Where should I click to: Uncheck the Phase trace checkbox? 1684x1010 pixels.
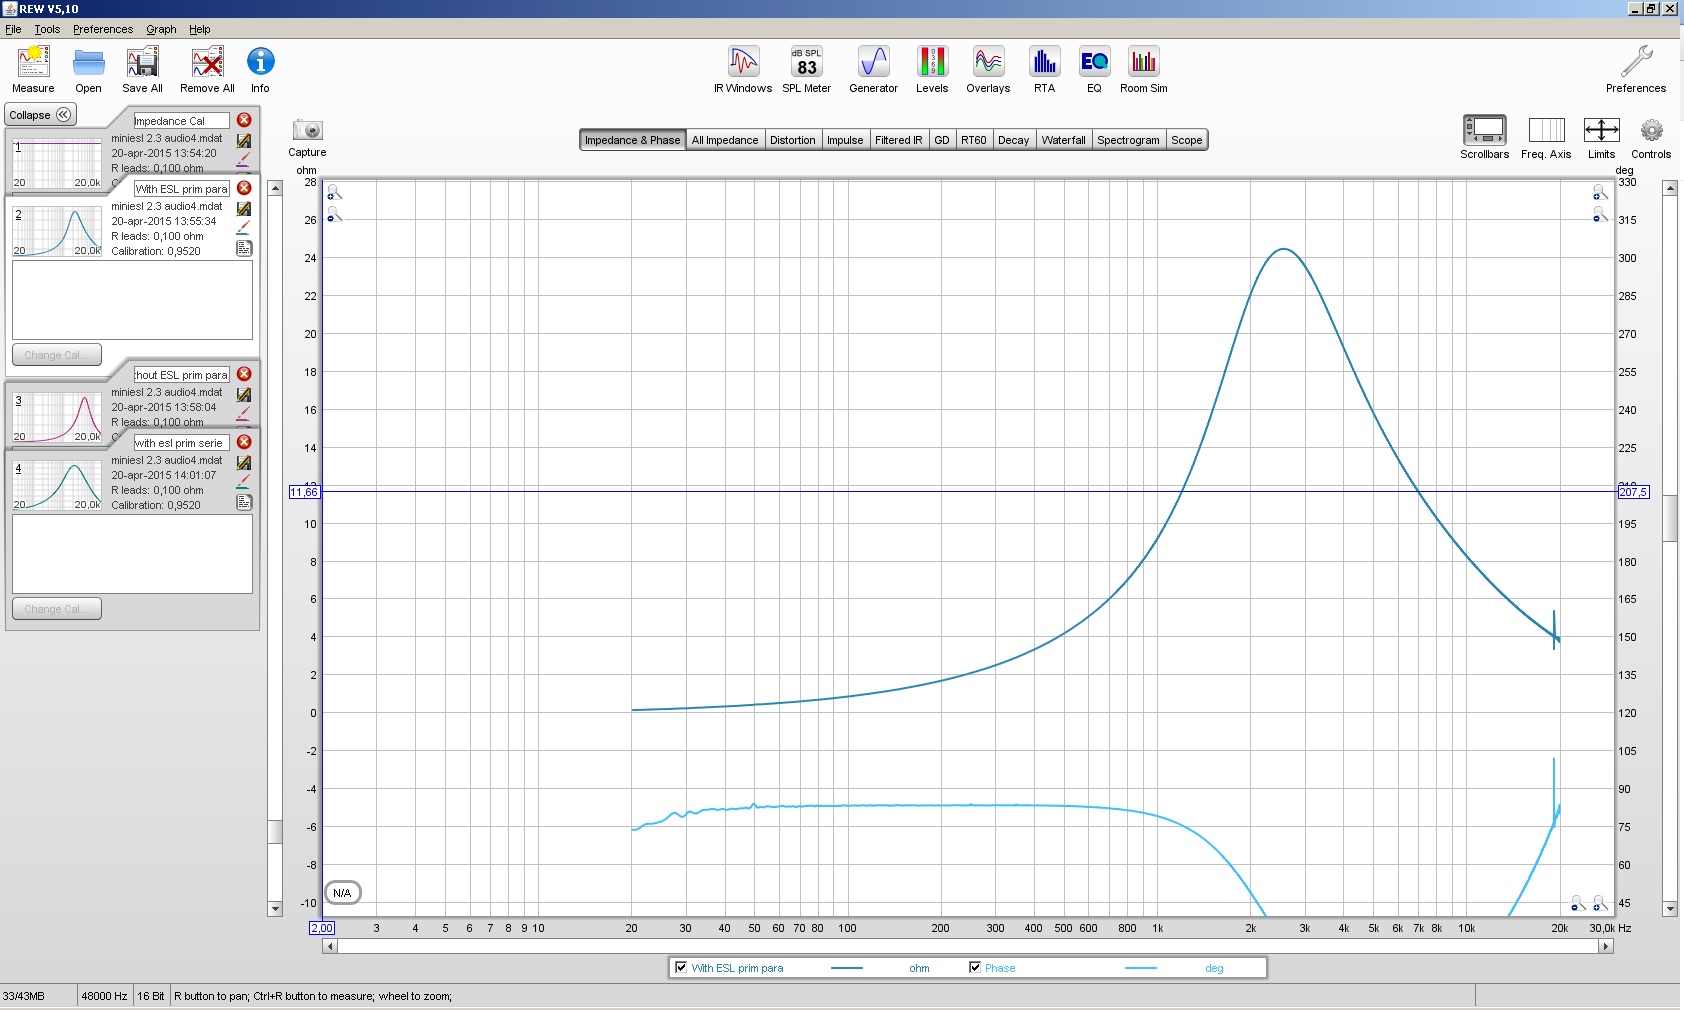(x=975, y=967)
